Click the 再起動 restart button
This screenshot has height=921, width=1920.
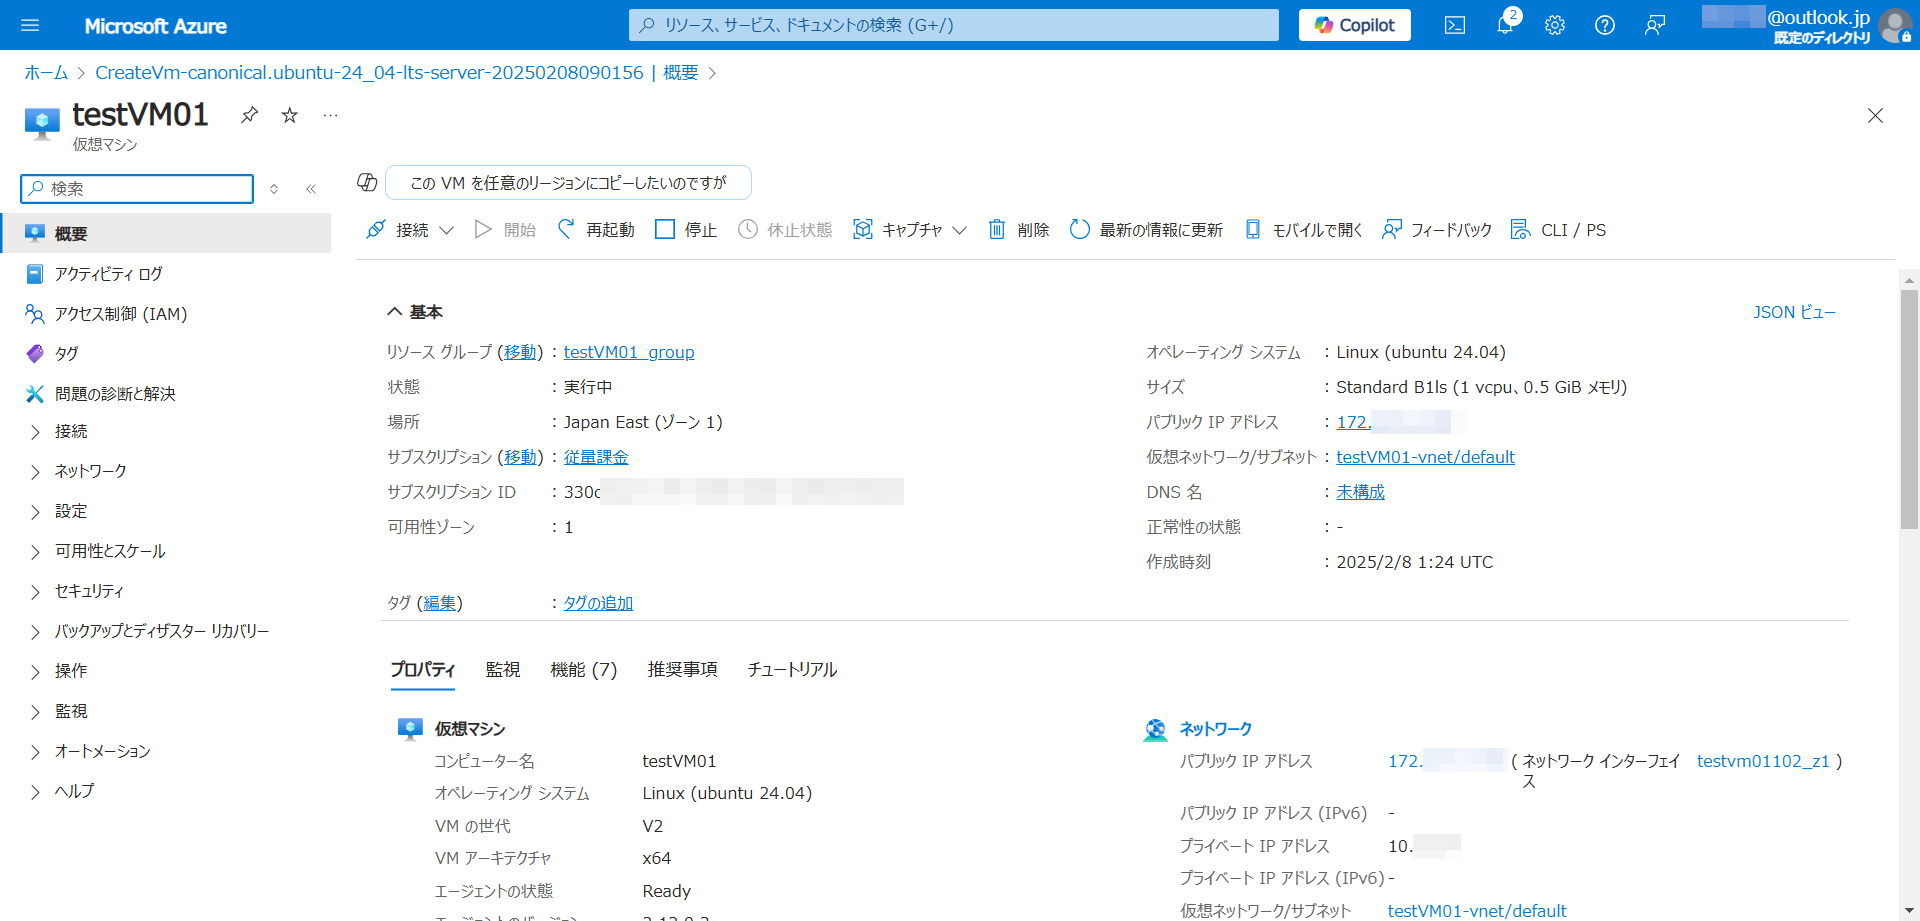point(597,230)
